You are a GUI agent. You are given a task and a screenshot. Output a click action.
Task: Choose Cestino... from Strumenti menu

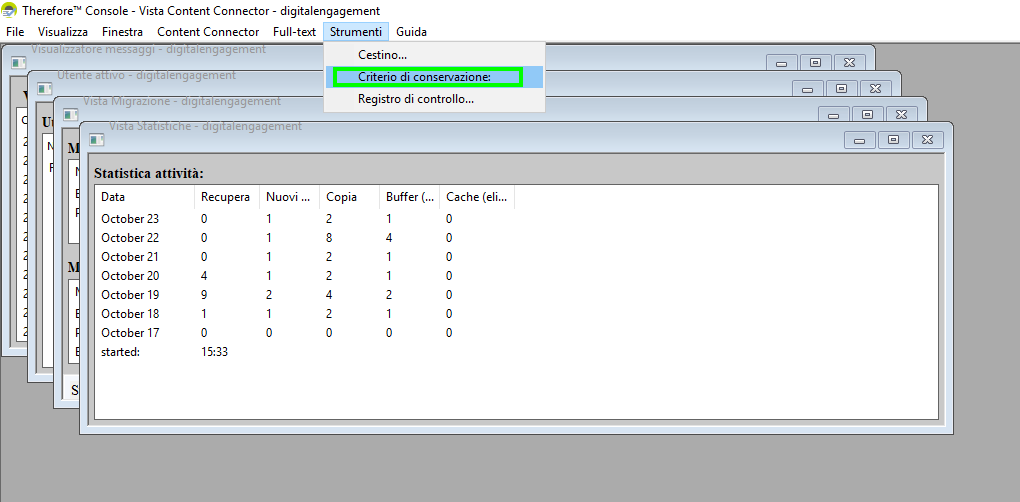(434, 55)
